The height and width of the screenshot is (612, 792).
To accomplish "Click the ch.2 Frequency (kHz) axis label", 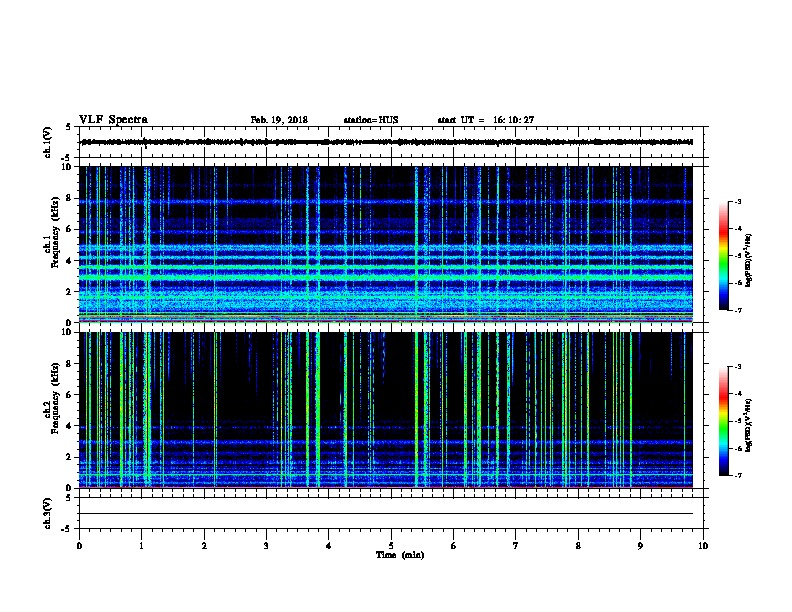I will (52, 398).
